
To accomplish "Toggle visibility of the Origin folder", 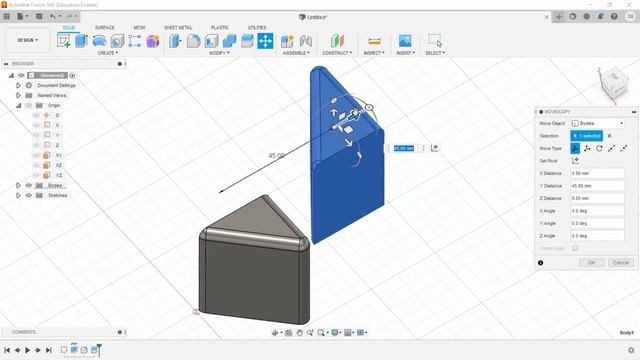I will point(29,105).
